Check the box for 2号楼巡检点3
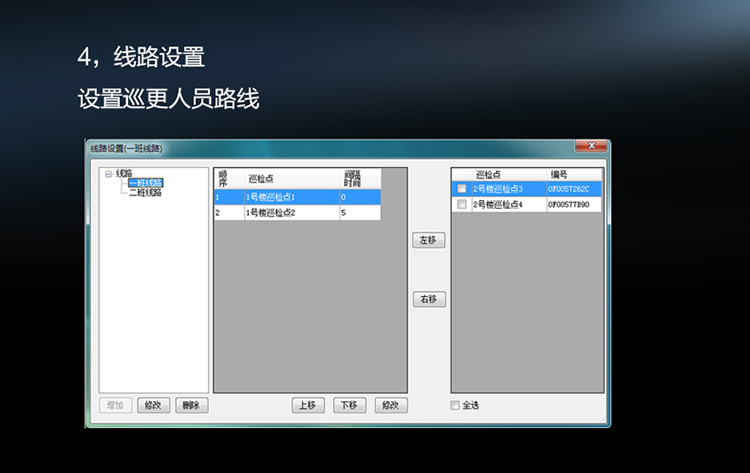Image resolution: width=750 pixels, height=473 pixels. pyautogui.click(x=462, y=189)
